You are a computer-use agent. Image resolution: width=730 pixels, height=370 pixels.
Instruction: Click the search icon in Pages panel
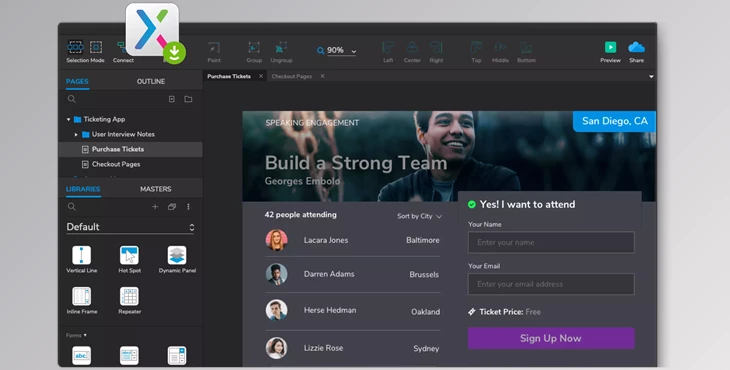(x=72, y=99)
